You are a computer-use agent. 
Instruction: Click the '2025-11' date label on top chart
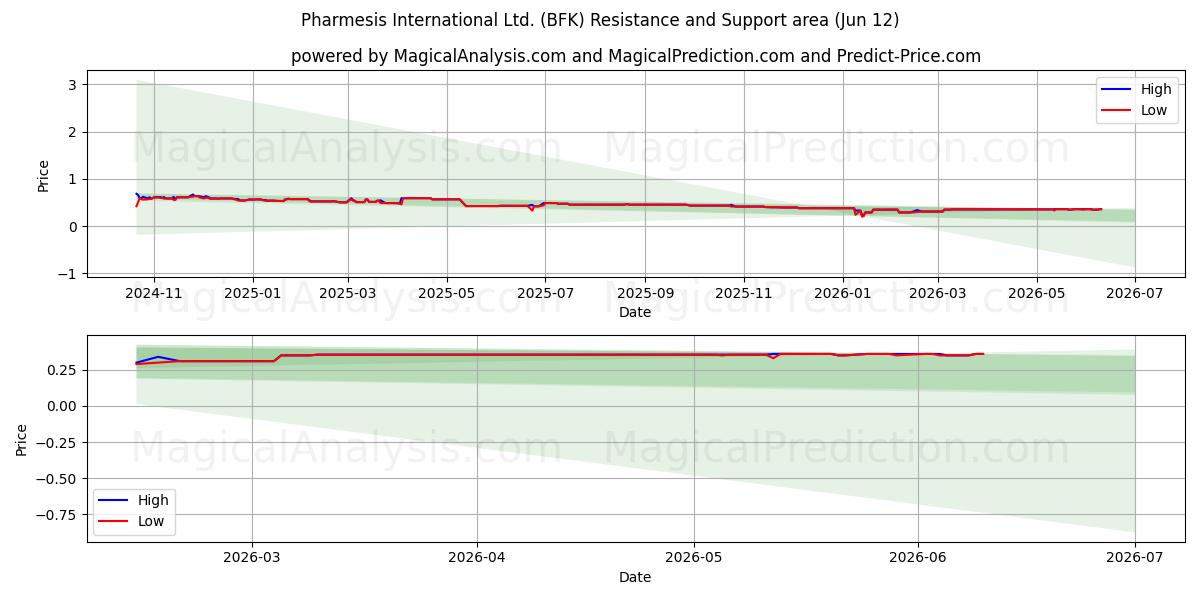tap(743, 294)
